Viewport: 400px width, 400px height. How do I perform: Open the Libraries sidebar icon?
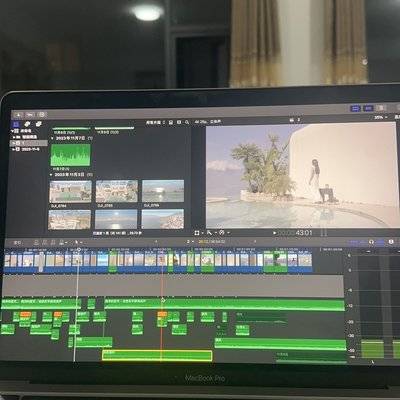click(x=16, y=124)
